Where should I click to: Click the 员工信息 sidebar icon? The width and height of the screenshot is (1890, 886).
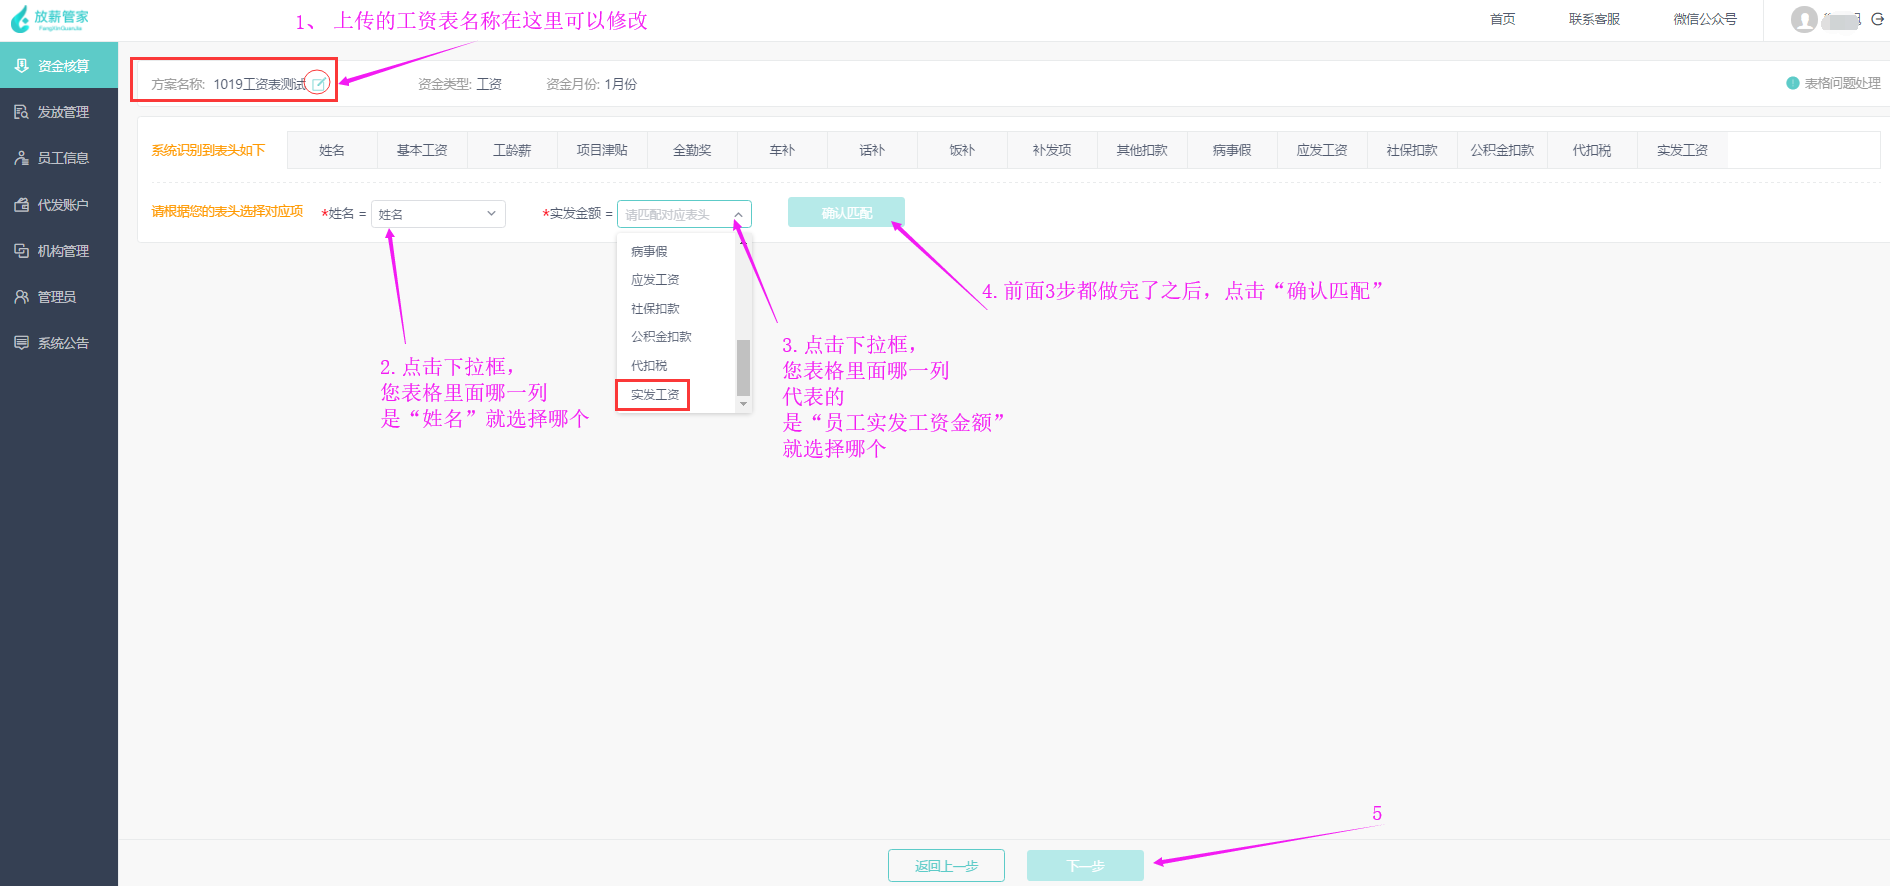pyautogui.click(x=21, y=158)
